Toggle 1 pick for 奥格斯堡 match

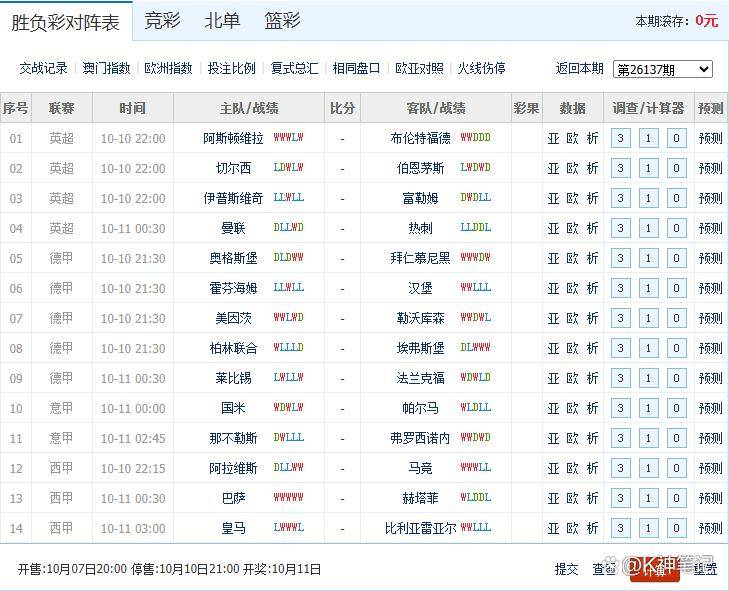point(648,258)
